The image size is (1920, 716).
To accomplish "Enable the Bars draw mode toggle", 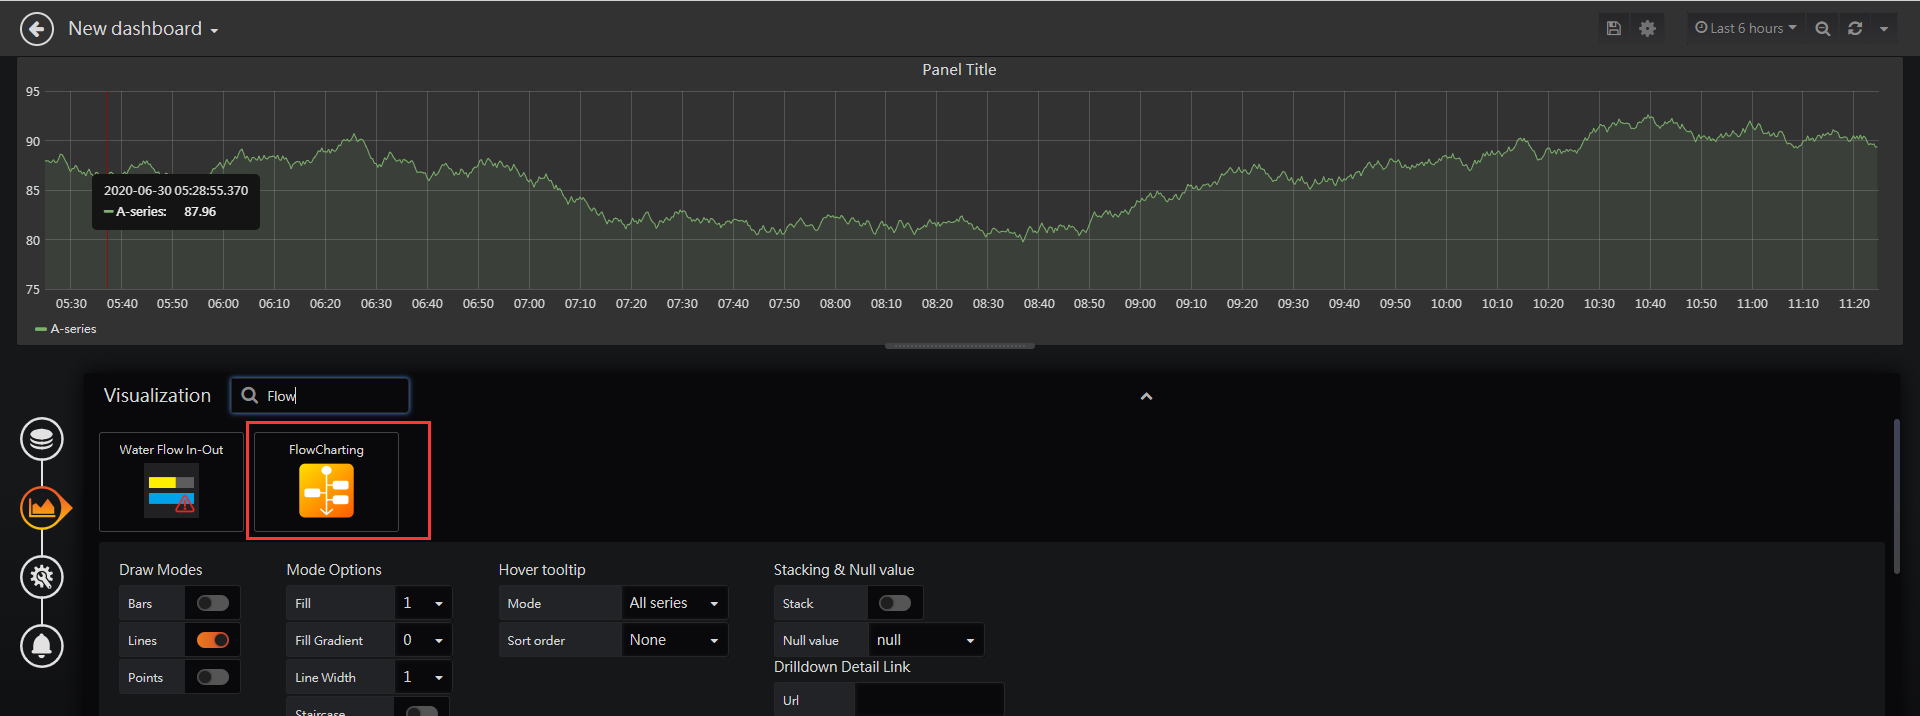I will pos(213,603).
